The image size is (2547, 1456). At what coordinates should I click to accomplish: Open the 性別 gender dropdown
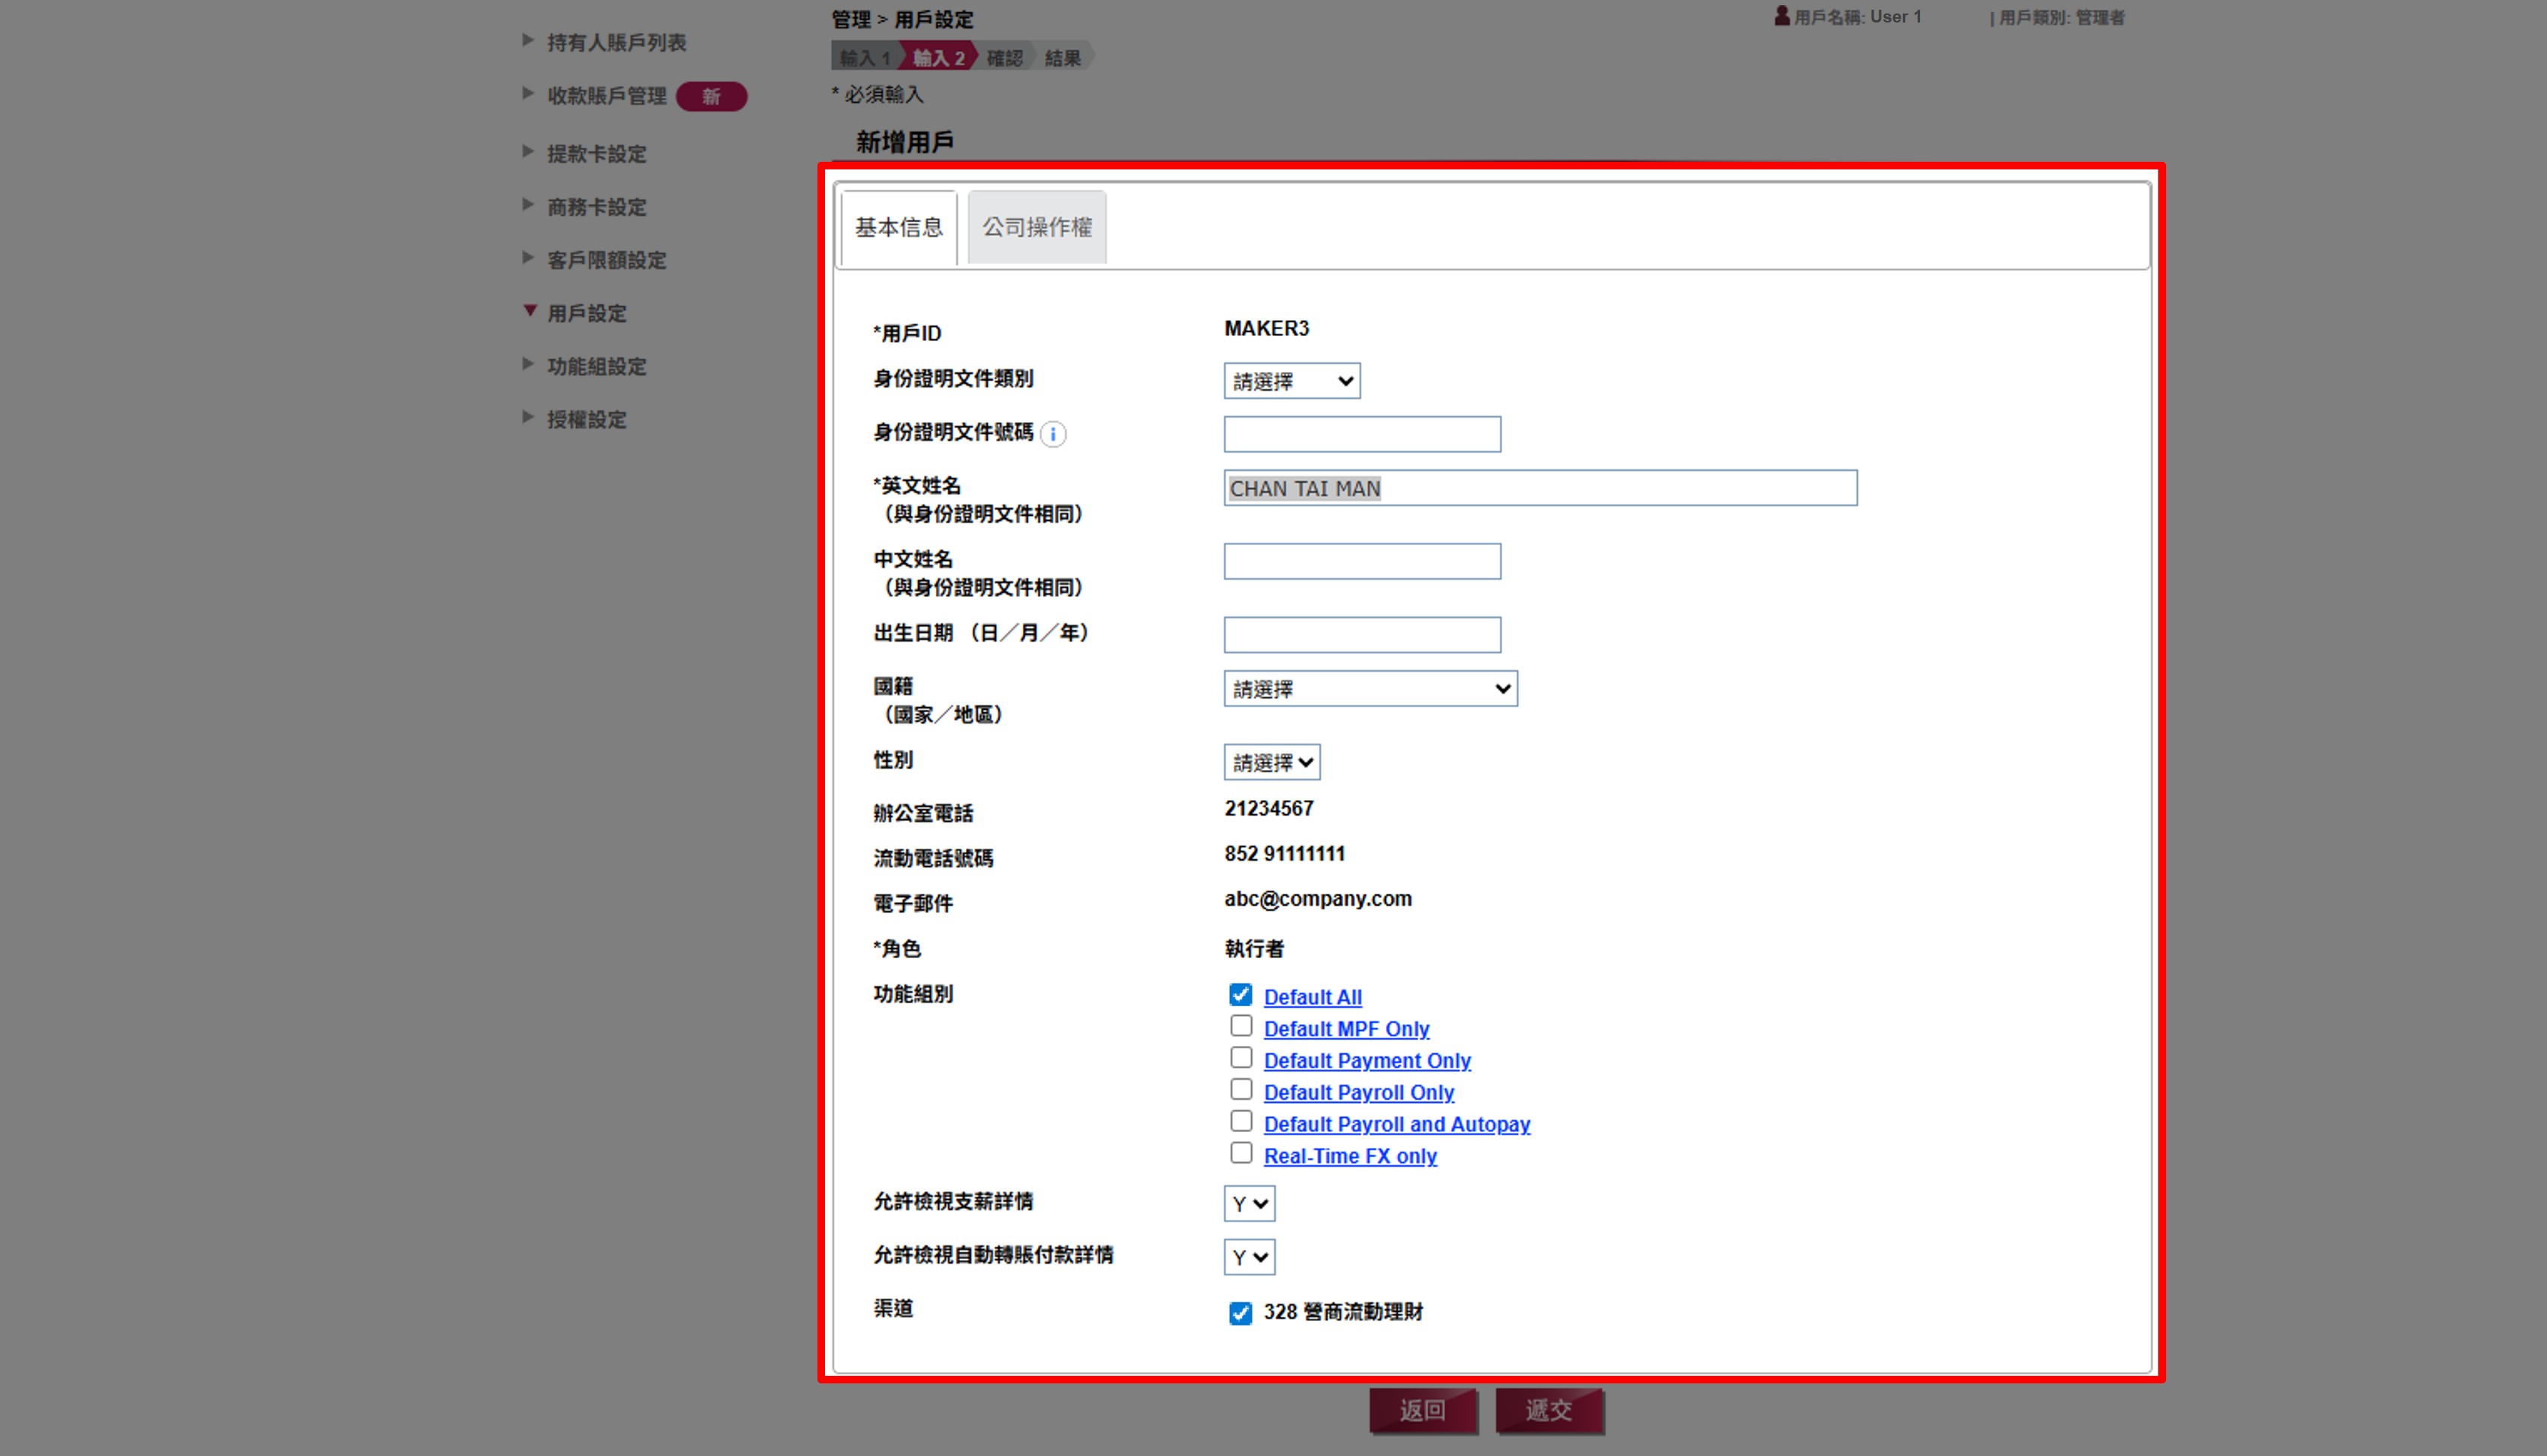tap(1270, 762)
